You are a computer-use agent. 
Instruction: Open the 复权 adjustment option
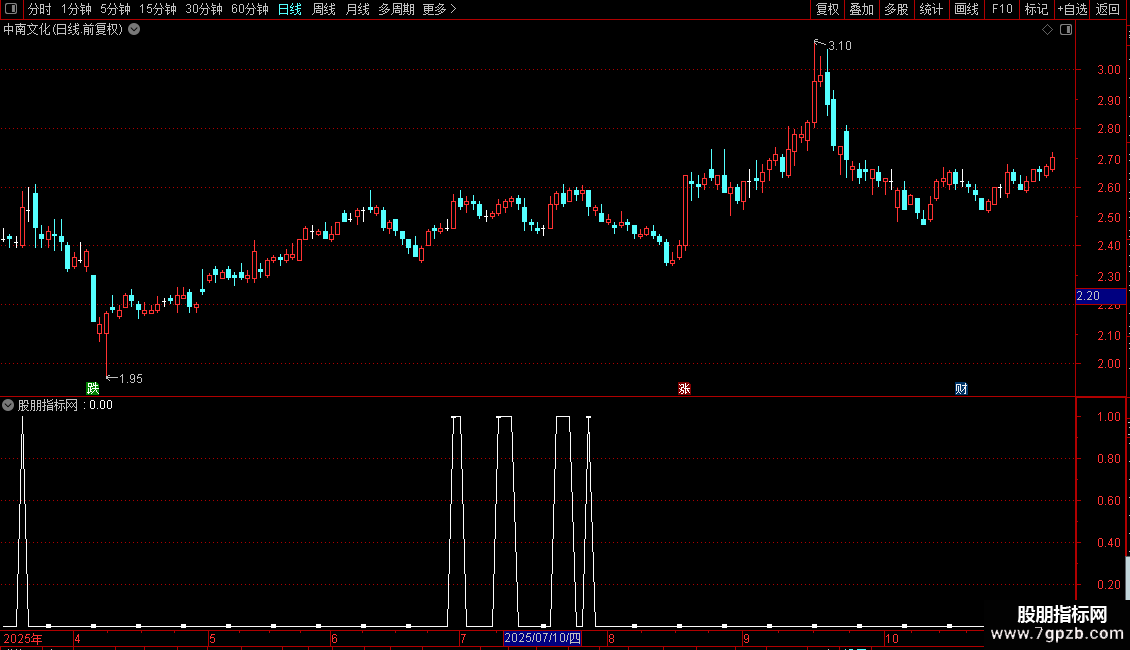tap(827, 9)
